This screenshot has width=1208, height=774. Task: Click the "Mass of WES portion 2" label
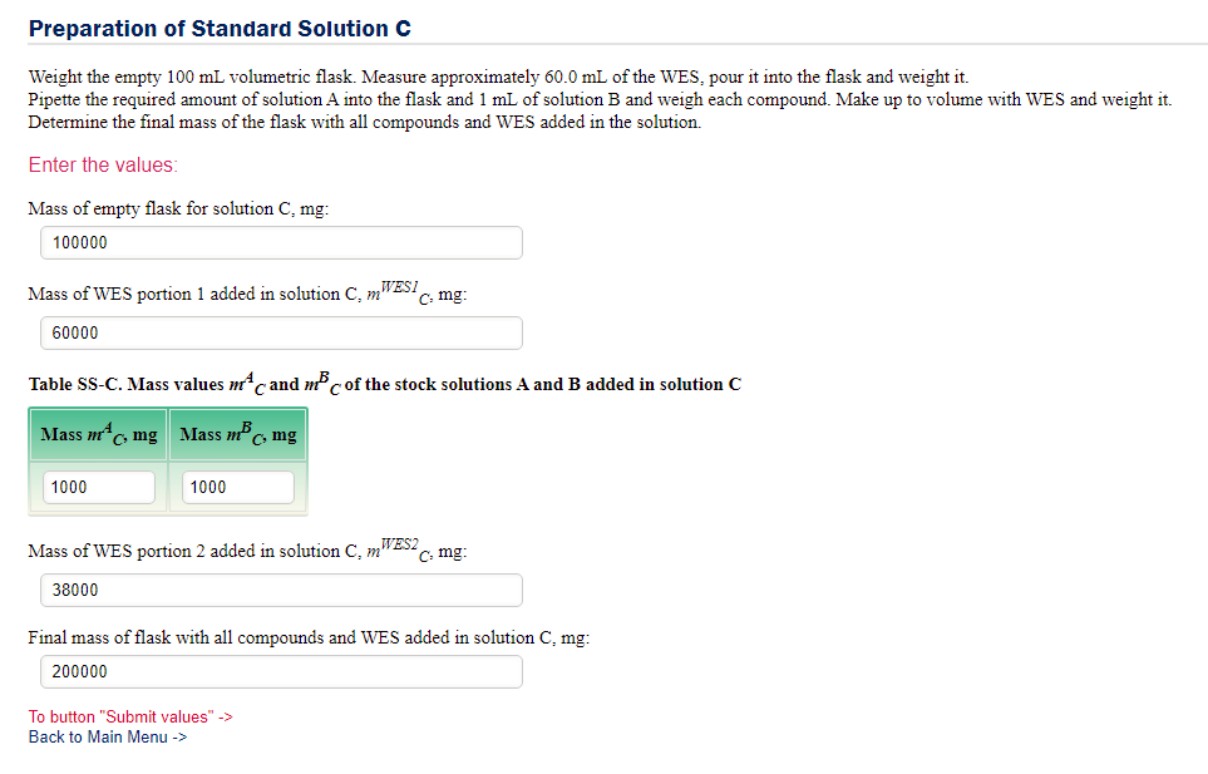(247, 551)
